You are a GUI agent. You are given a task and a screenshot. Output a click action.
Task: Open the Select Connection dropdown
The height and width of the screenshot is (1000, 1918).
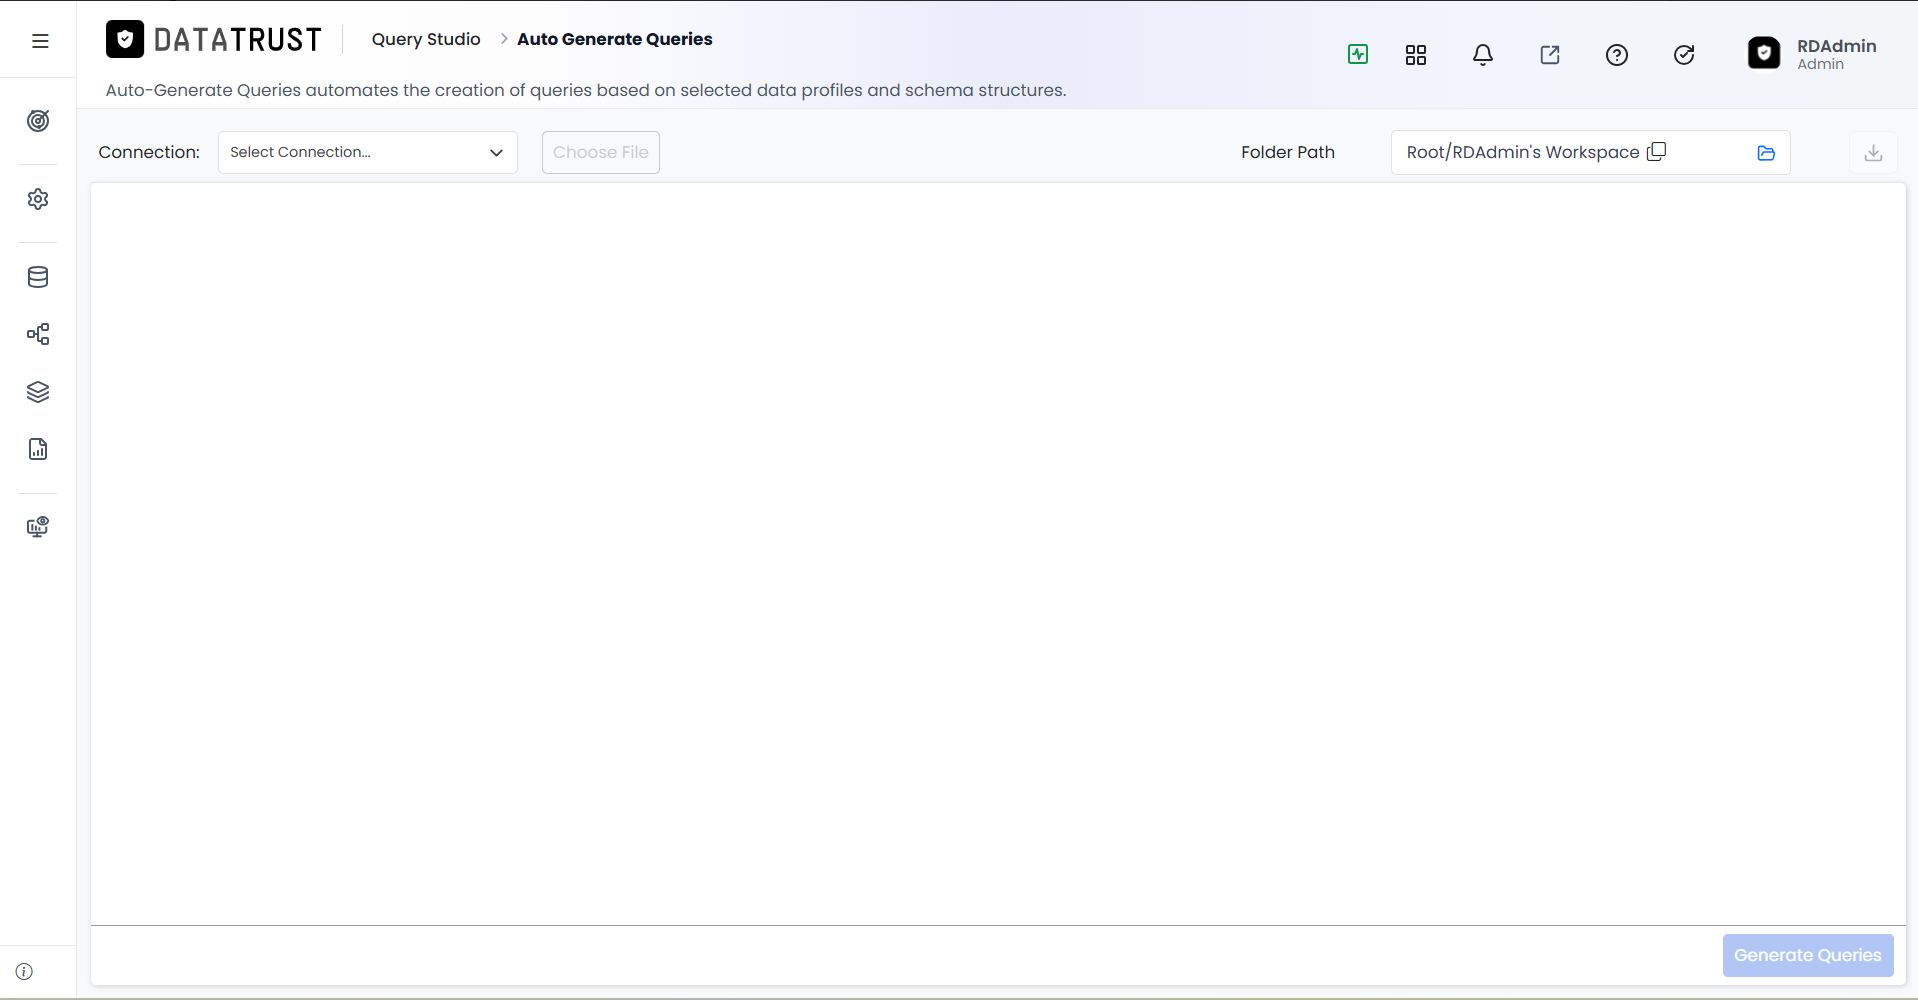click(x=368, y=152)
